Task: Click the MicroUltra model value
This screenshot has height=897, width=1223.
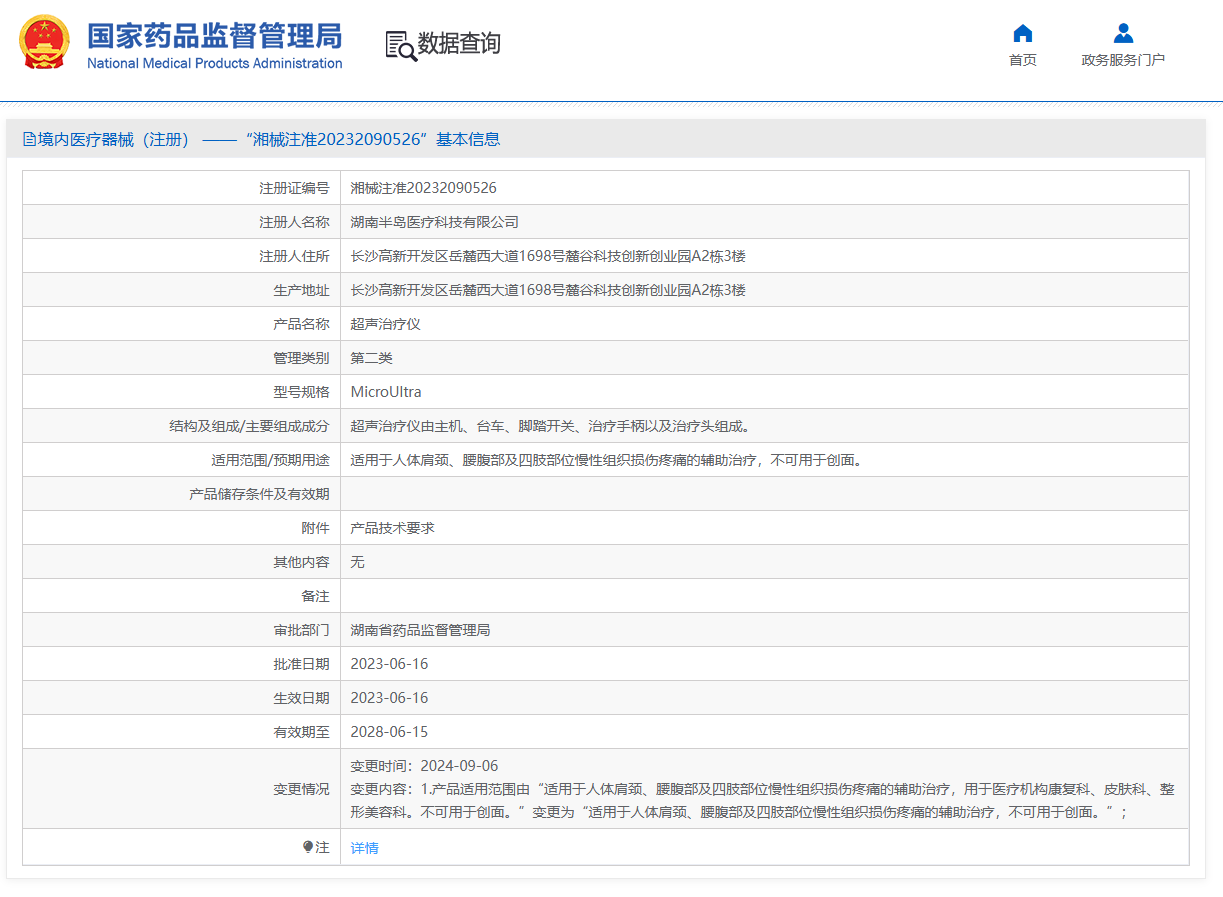Action: [386, 392]
